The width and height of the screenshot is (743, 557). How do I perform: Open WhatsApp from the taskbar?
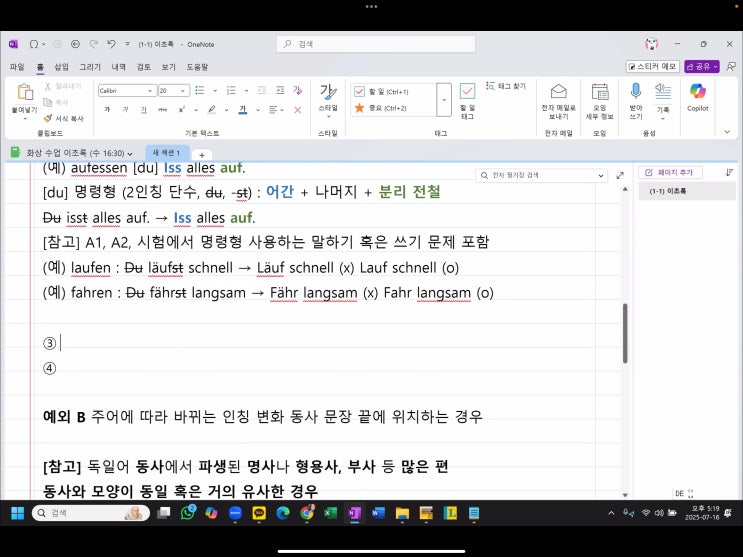click(188, 512)
